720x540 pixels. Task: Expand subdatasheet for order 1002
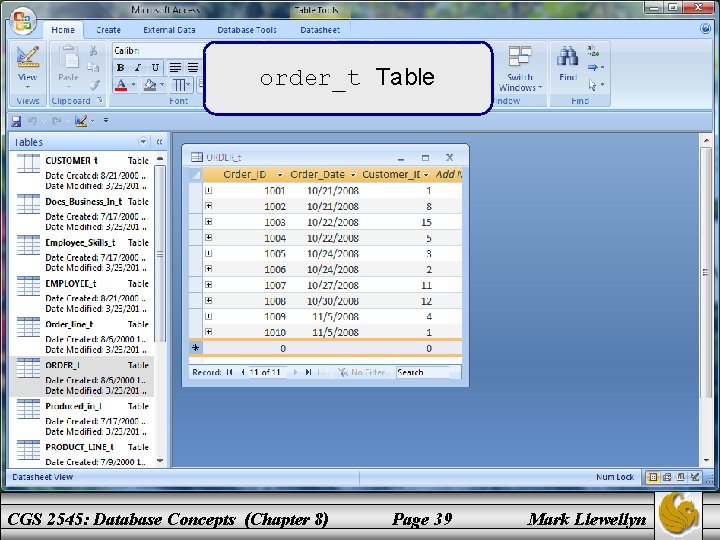click(208, 206)
